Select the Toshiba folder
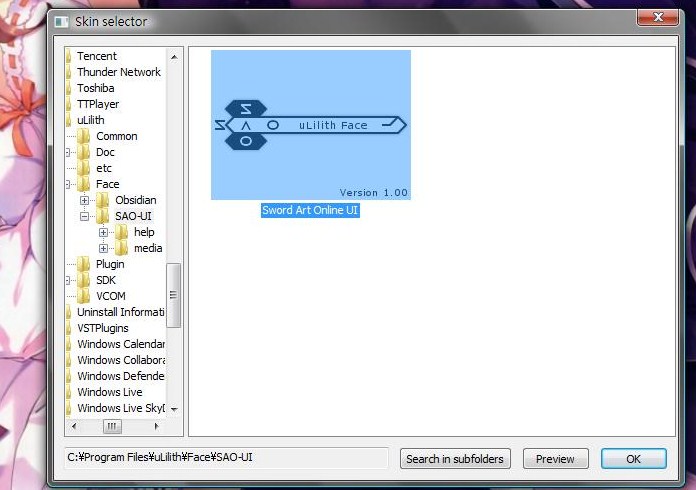The image size is (696, 490). point(95,88)
